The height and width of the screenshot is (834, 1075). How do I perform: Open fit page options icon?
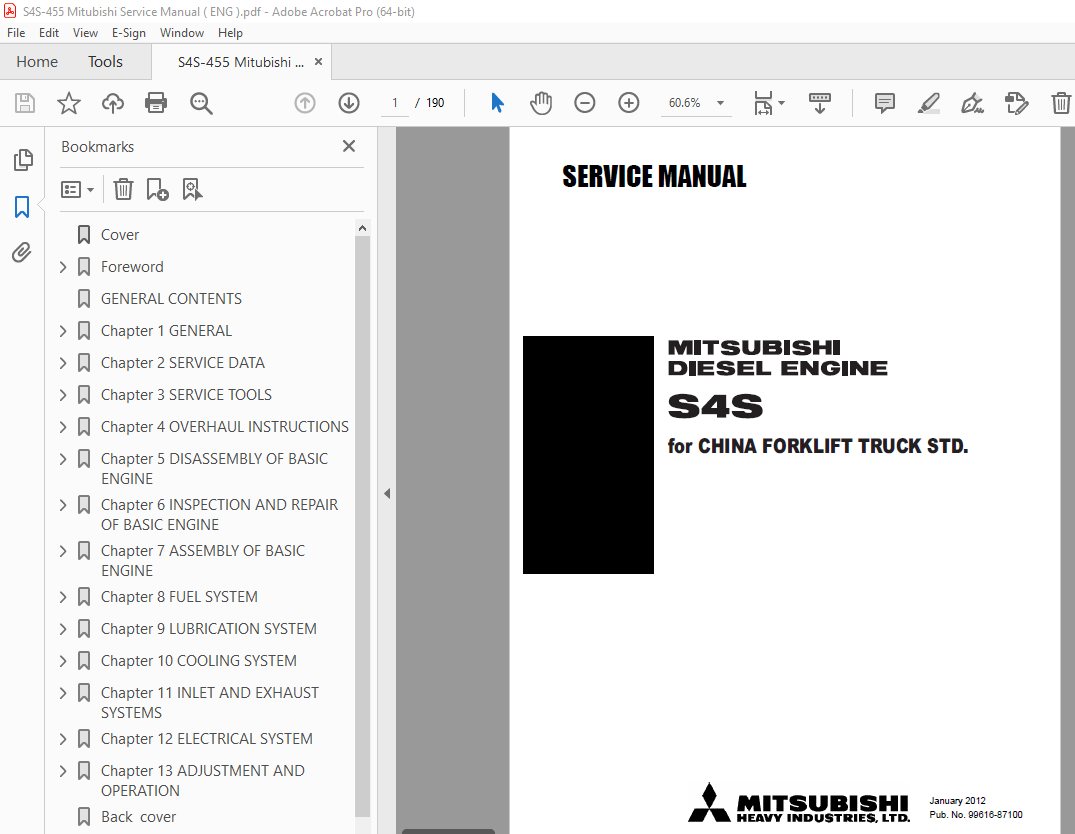point(769,103)
